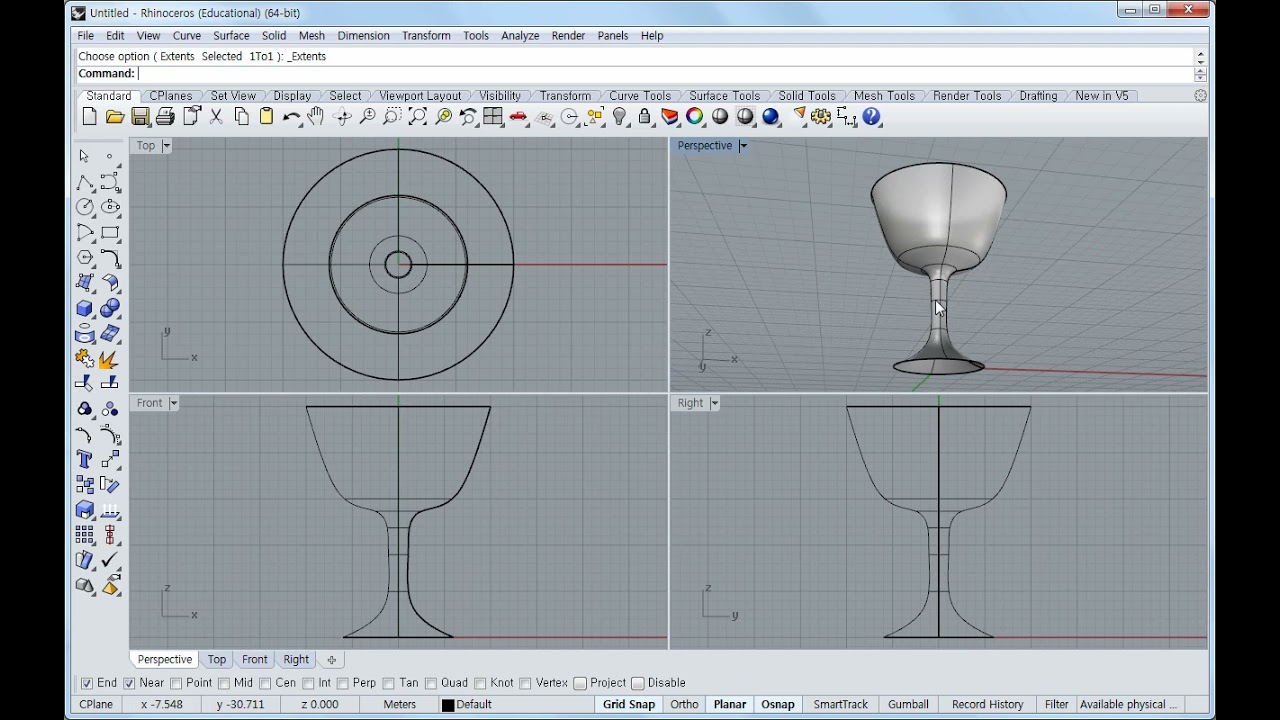Open the Perspective viewport dropdown arrow
The height and width of the screenshot is (720, 1280).
click(743, 146)
